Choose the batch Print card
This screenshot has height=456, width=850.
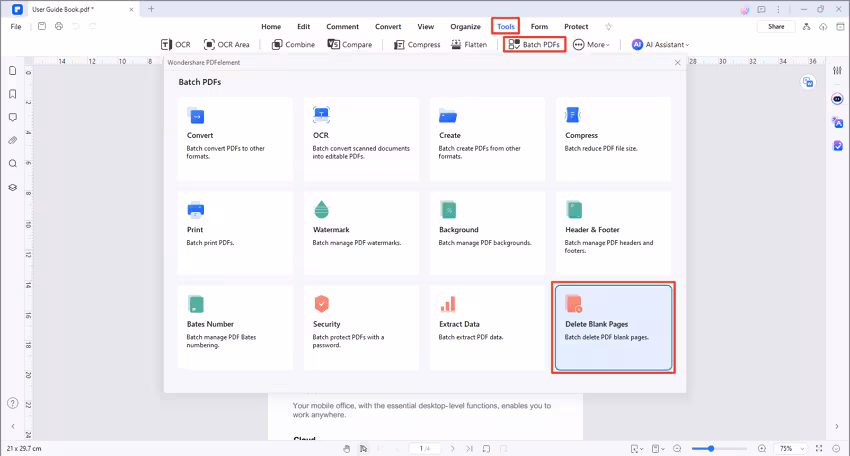pyautogui.click(x=235, y=233)
